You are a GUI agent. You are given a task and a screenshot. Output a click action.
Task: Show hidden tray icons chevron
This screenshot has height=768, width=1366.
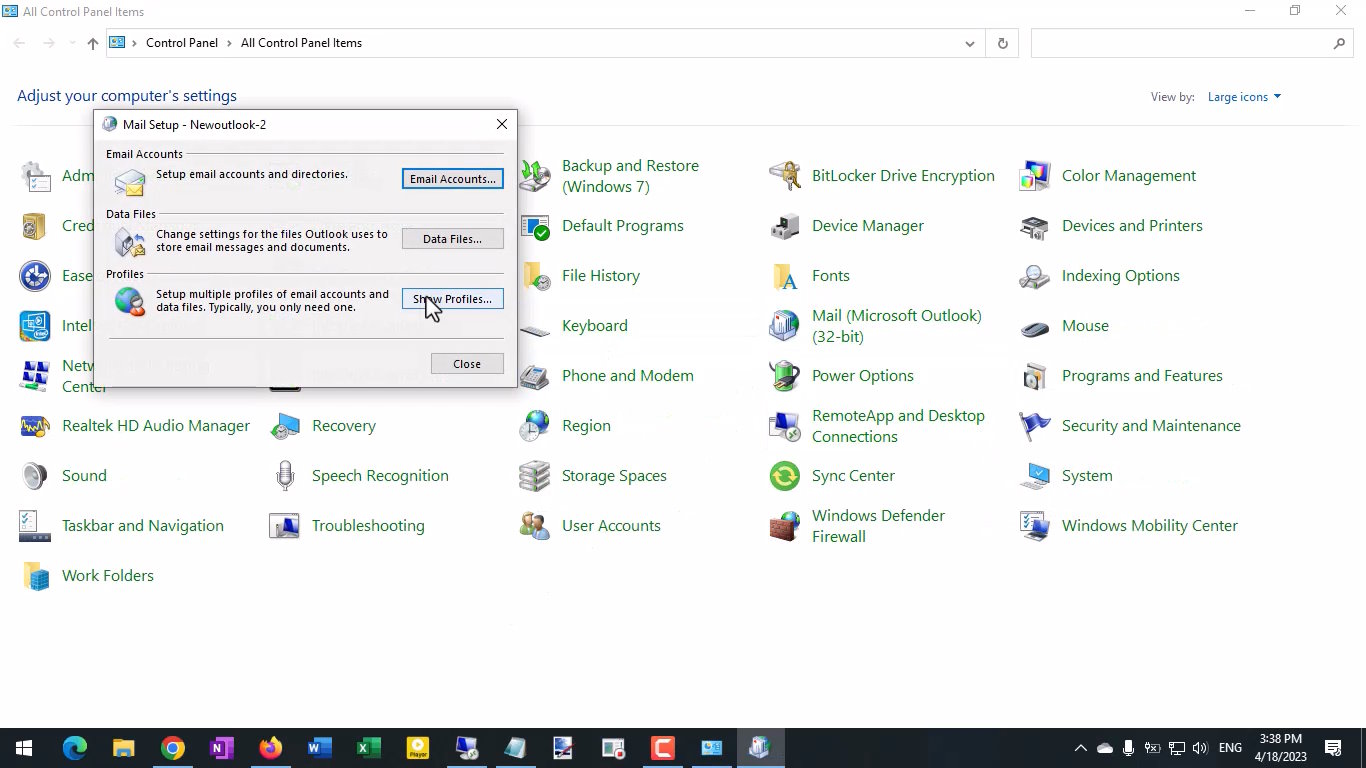click(x=1080, y=748)
